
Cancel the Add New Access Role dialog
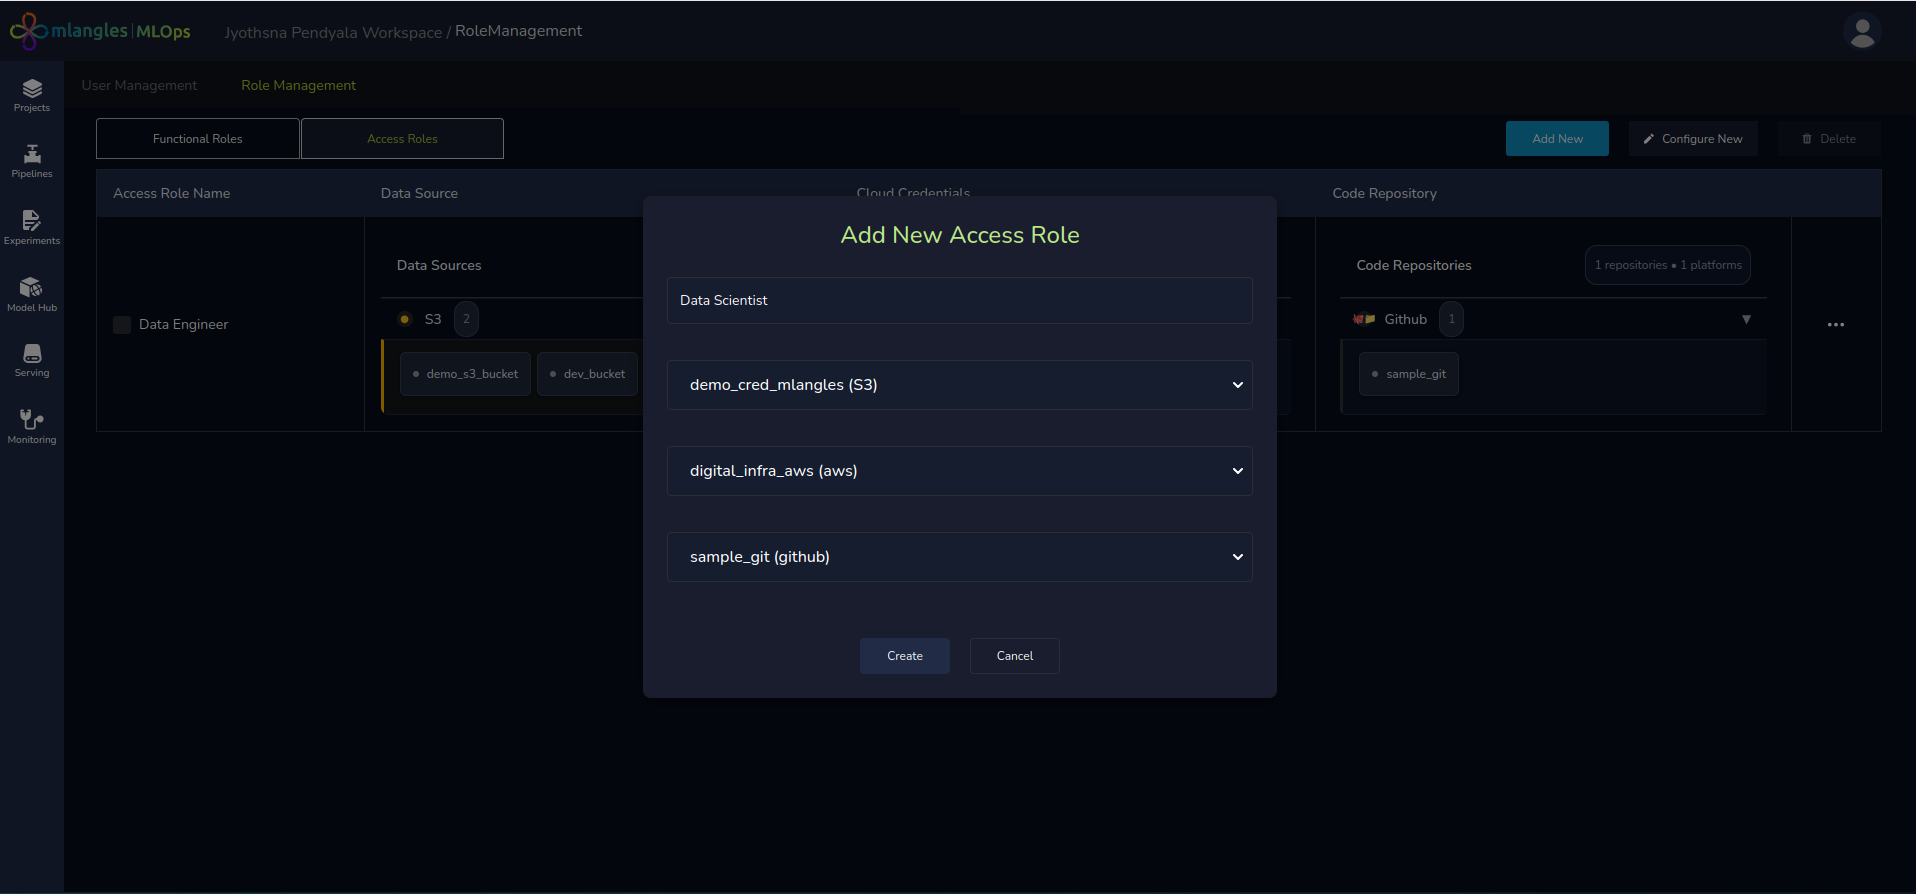pyautogui.click(x=1014, y=656)
